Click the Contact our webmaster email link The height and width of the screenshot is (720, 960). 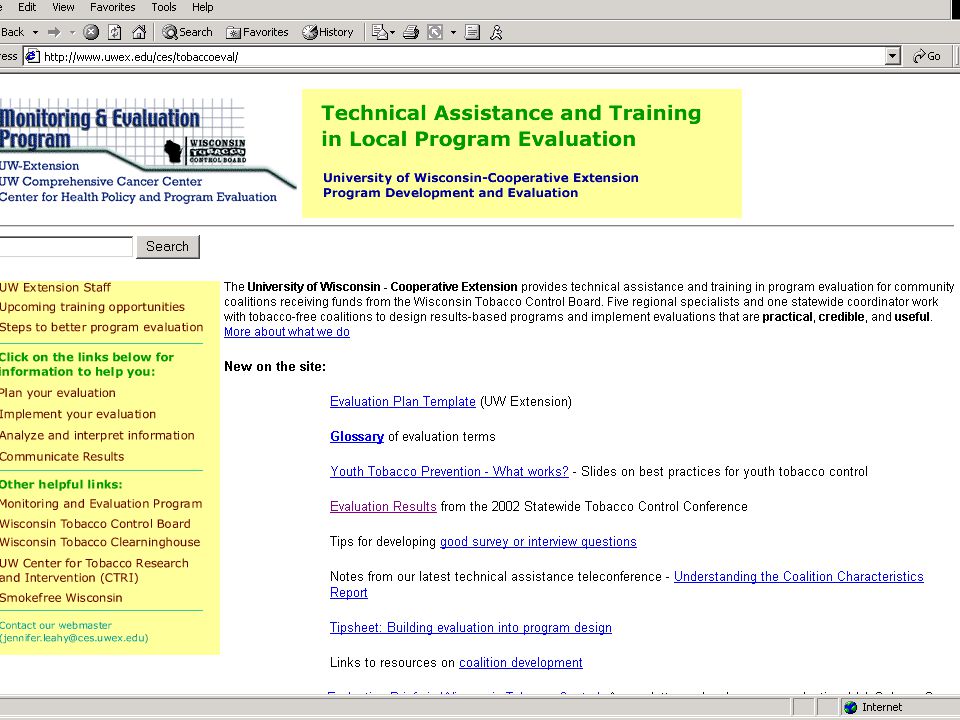click(73, 631)
